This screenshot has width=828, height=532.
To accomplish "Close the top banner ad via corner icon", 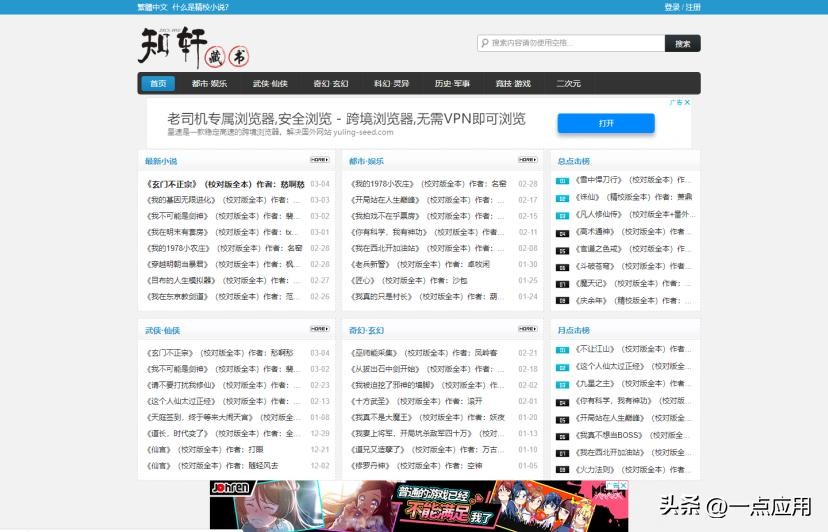I will [687, 102].
